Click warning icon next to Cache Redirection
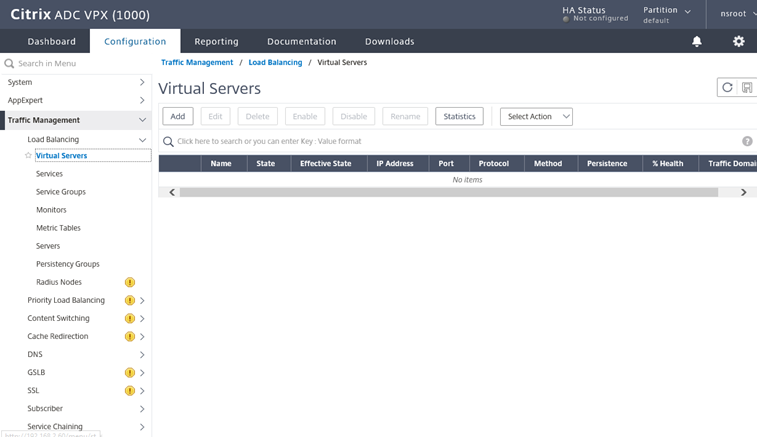The image size is (757, 437). tap(130, 337)
